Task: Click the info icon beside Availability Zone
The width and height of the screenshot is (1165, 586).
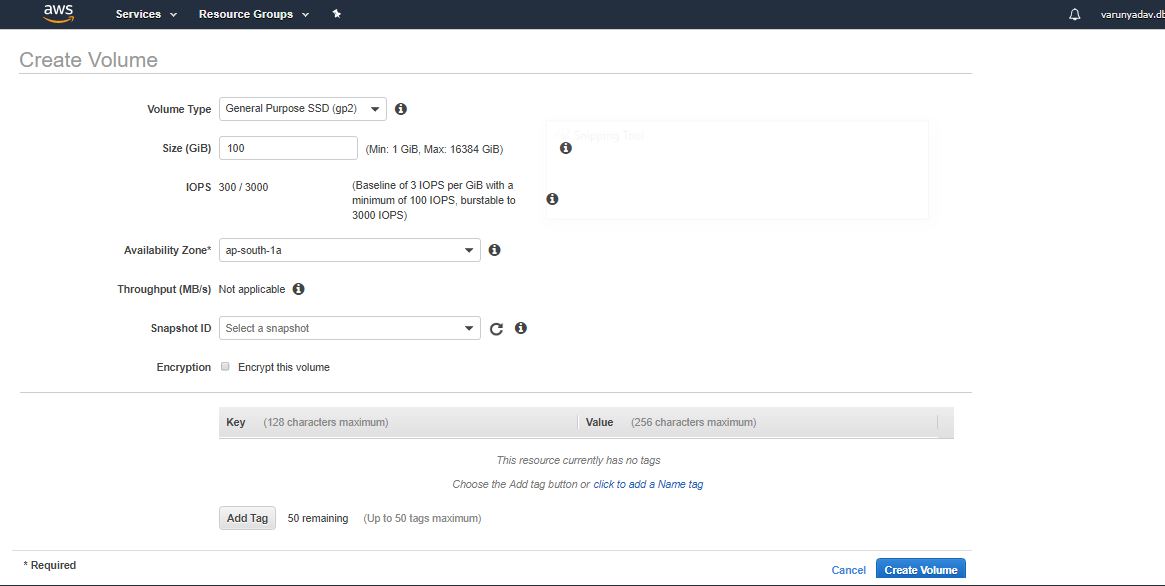Action: tap(494, 249)
